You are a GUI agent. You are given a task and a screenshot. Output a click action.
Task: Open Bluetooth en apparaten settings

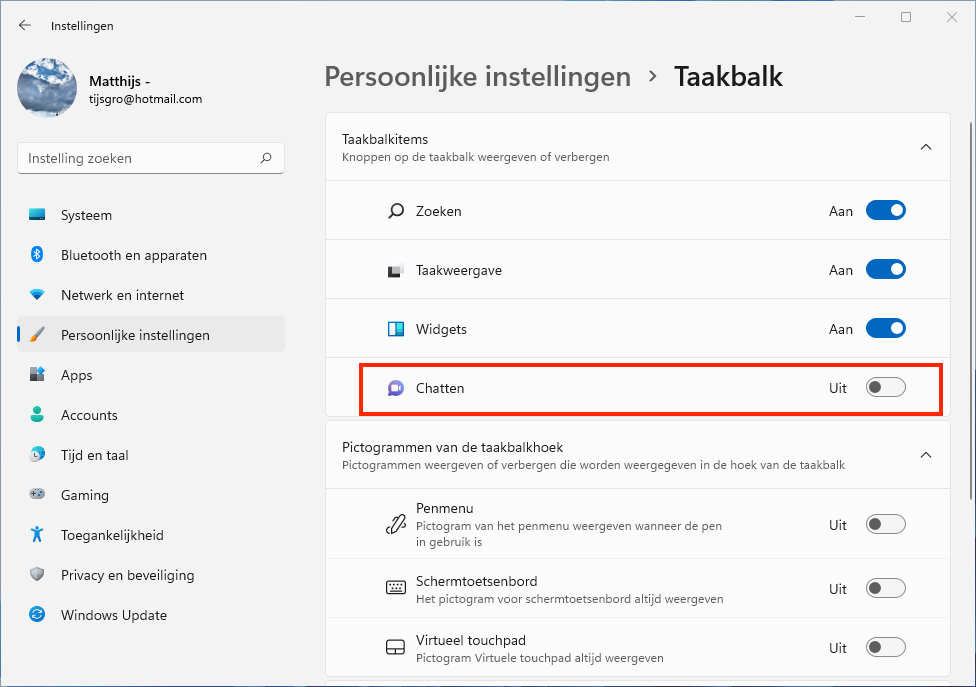(x=133, y=255)
